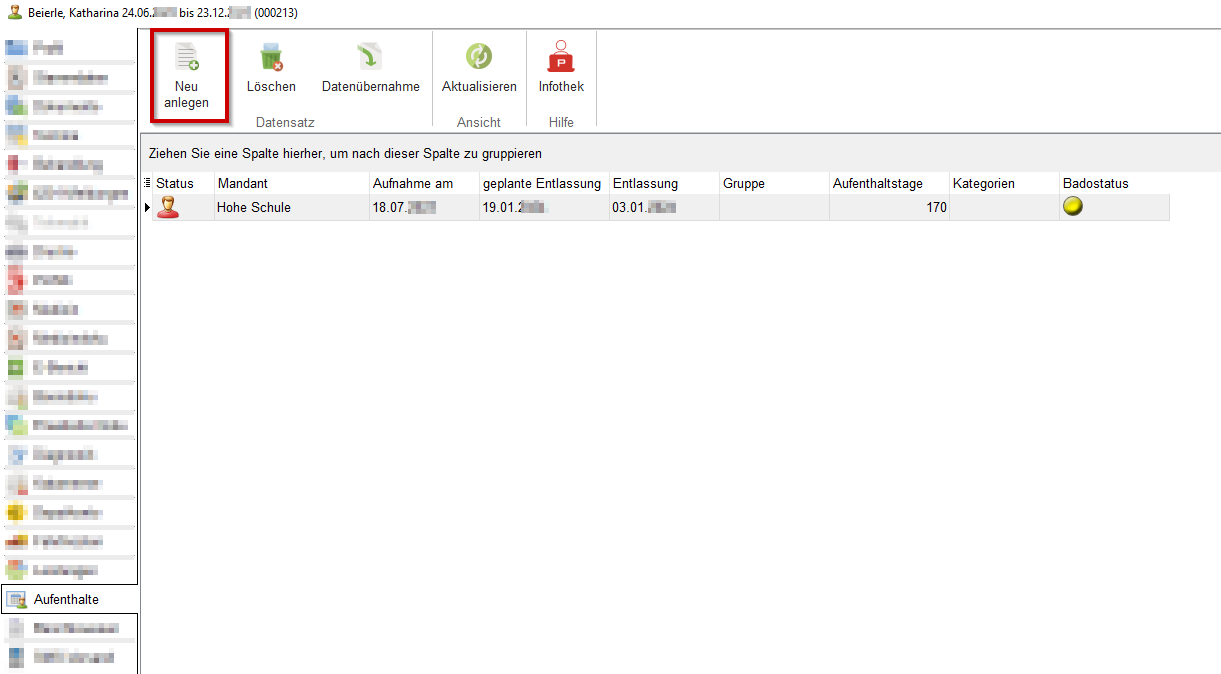Click the Neu anlegen icon
The width and height of the screenshot is (1221, 674).
[x=186, y=57]
